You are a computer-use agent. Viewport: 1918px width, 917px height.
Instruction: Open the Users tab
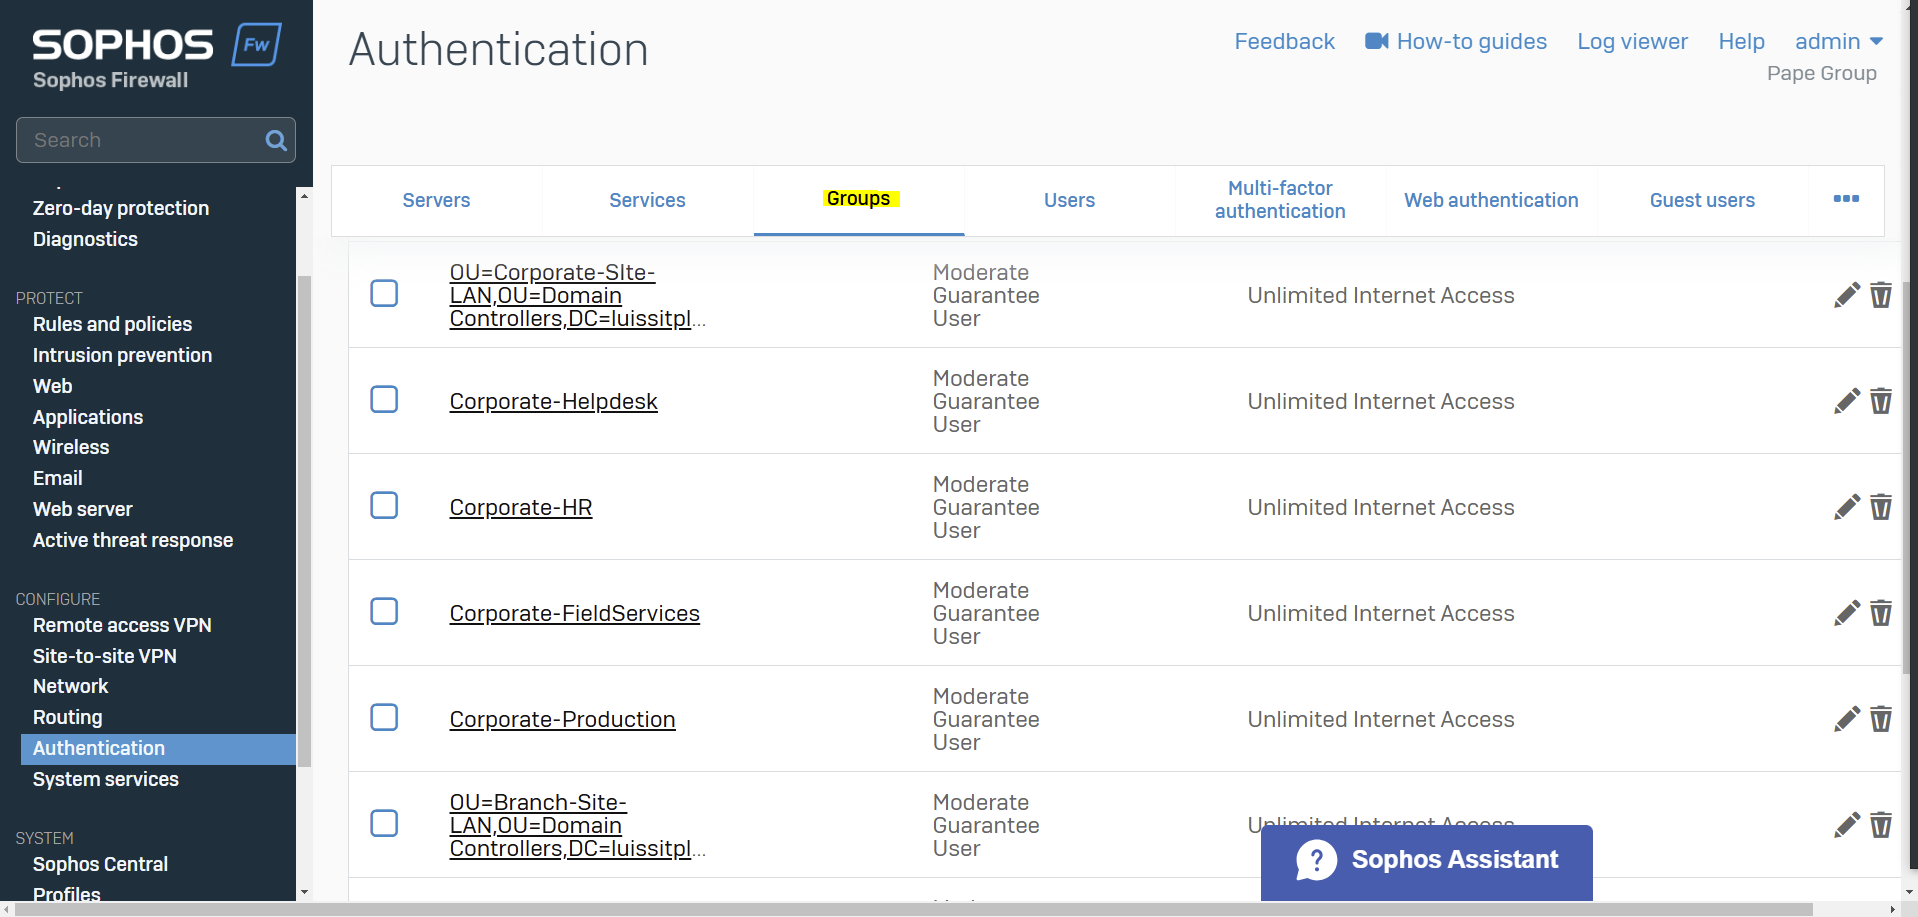point(1069,200)
